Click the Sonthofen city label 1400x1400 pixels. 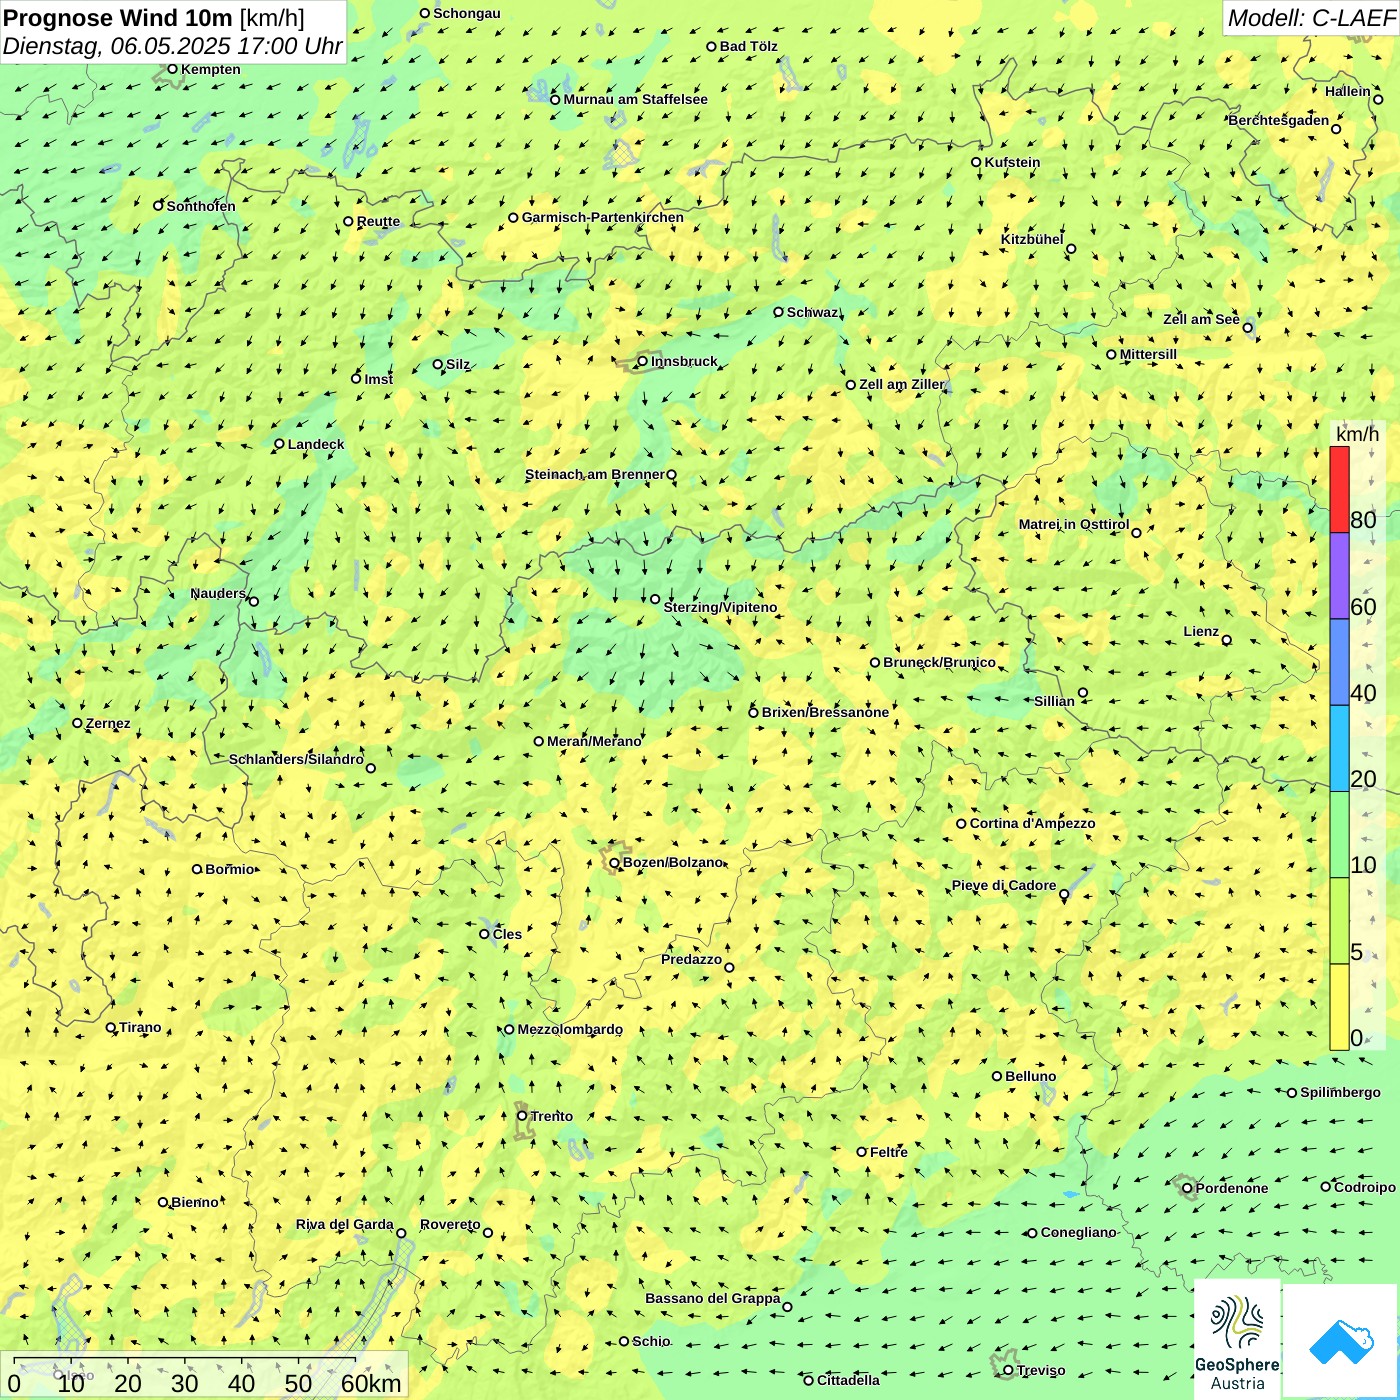[201, 206]
